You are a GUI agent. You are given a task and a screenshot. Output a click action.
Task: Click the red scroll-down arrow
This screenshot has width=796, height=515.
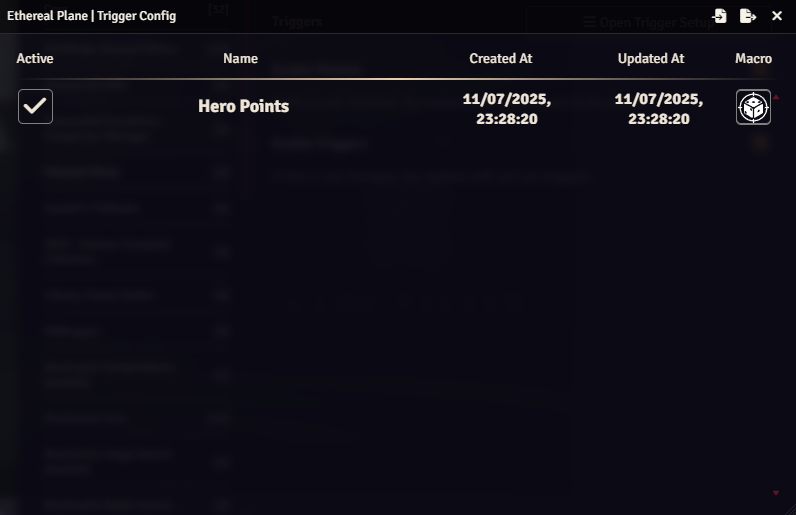point(776,493)
